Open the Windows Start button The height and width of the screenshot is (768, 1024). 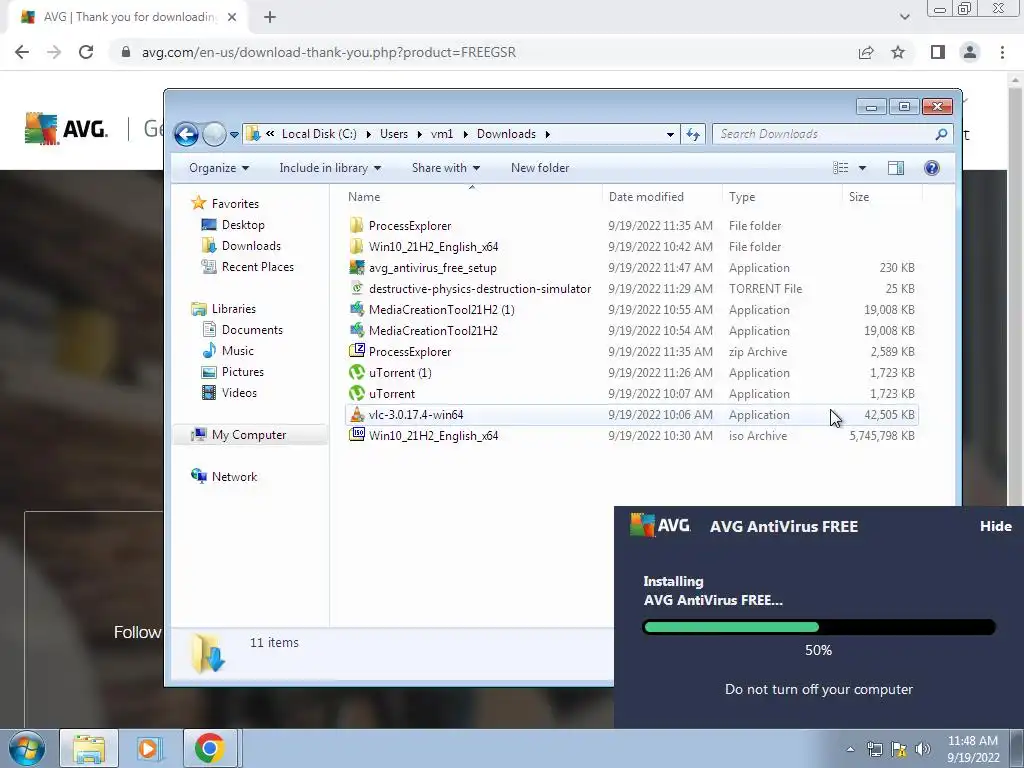coord(27,748)
